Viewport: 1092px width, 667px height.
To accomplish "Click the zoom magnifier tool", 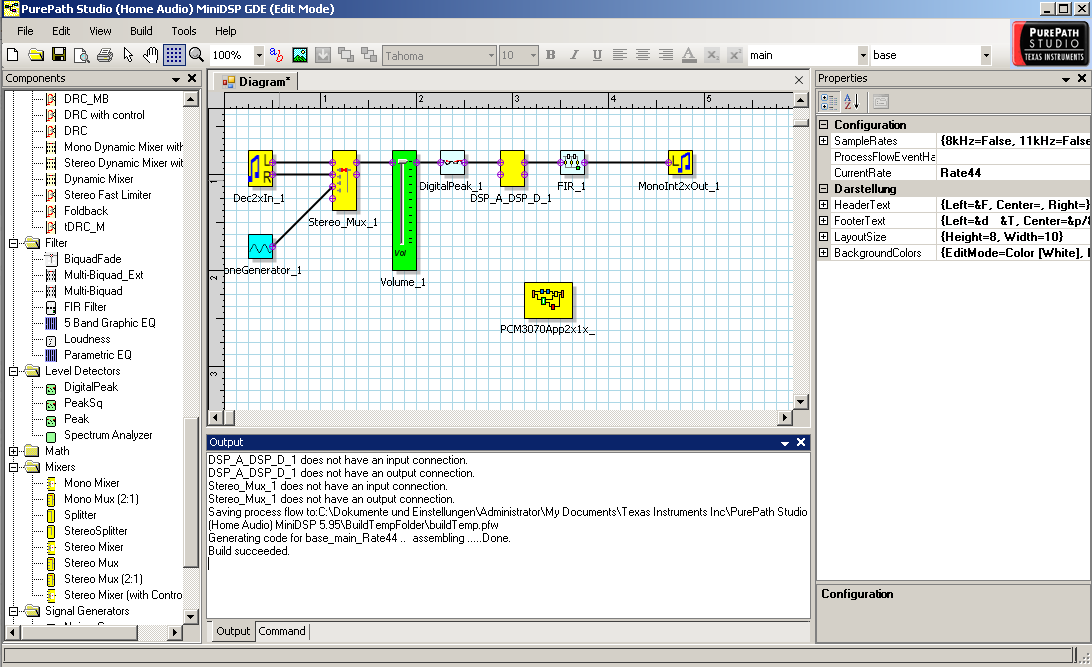I will (x=196, y=55).
